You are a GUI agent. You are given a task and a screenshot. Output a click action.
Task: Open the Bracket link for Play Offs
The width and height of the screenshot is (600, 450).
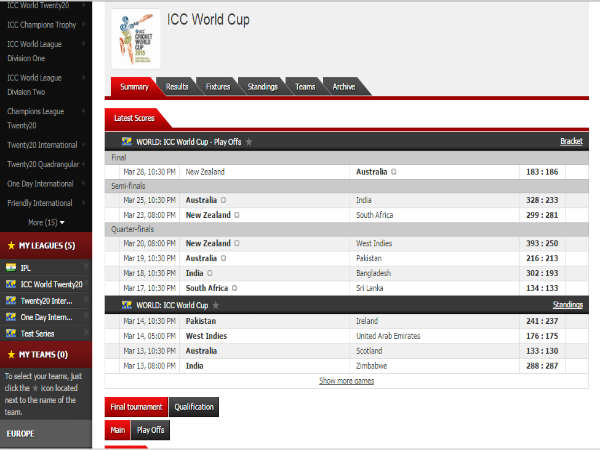[x=571, y=141]
